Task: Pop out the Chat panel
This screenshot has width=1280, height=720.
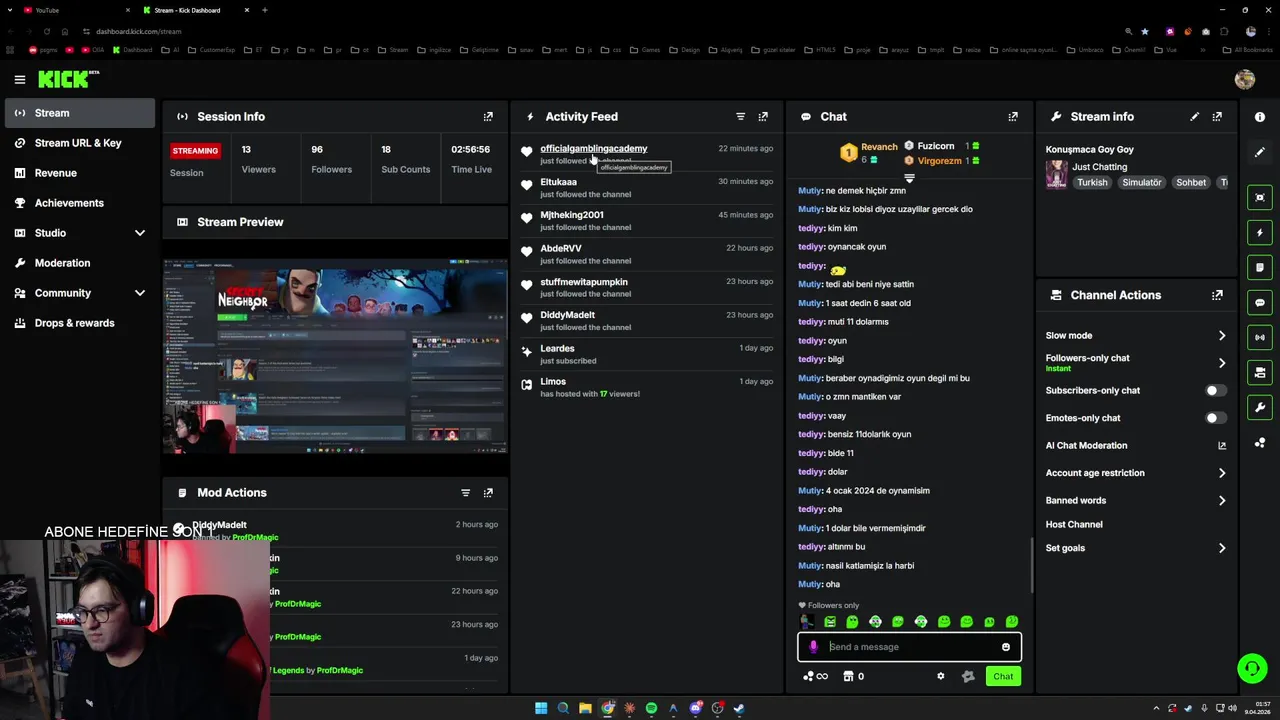Action: 1013,117
